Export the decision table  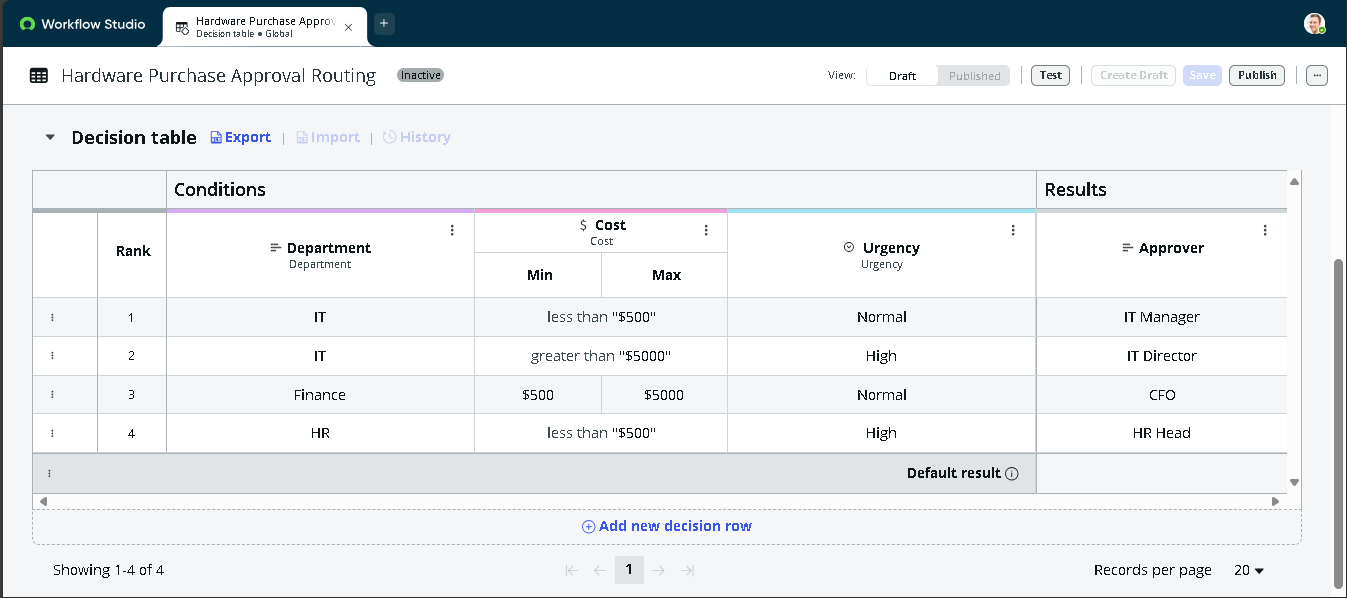coord(240,137)
